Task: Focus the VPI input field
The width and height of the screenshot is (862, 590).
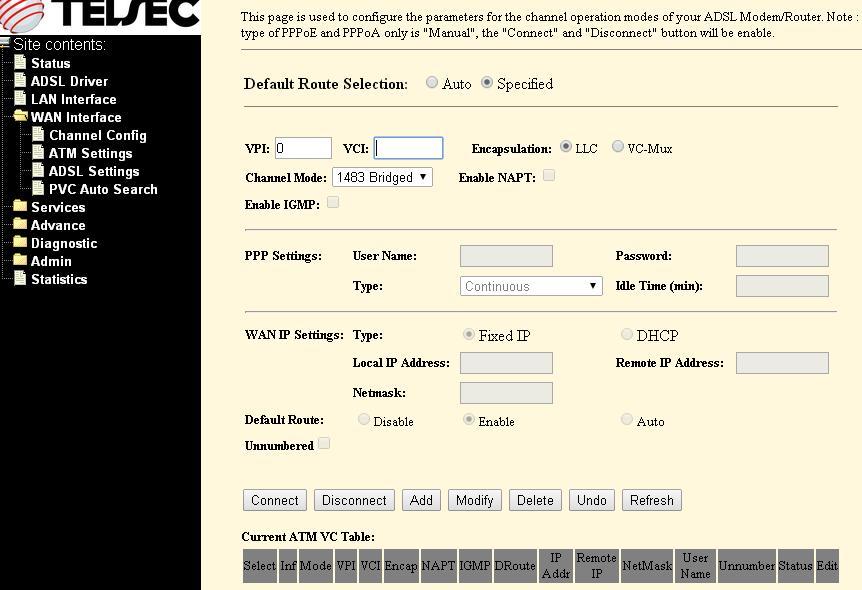Action: tap(303, 148)
